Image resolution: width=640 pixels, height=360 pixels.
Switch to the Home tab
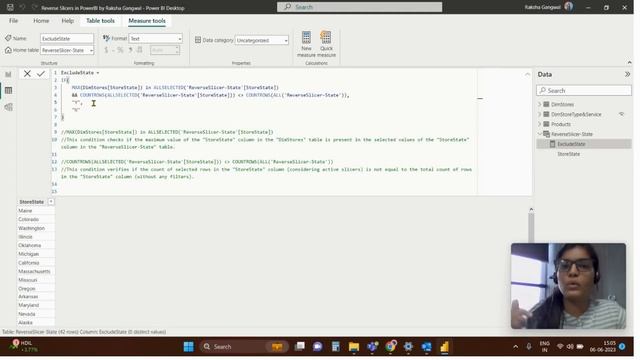click(x=41, y=21)
